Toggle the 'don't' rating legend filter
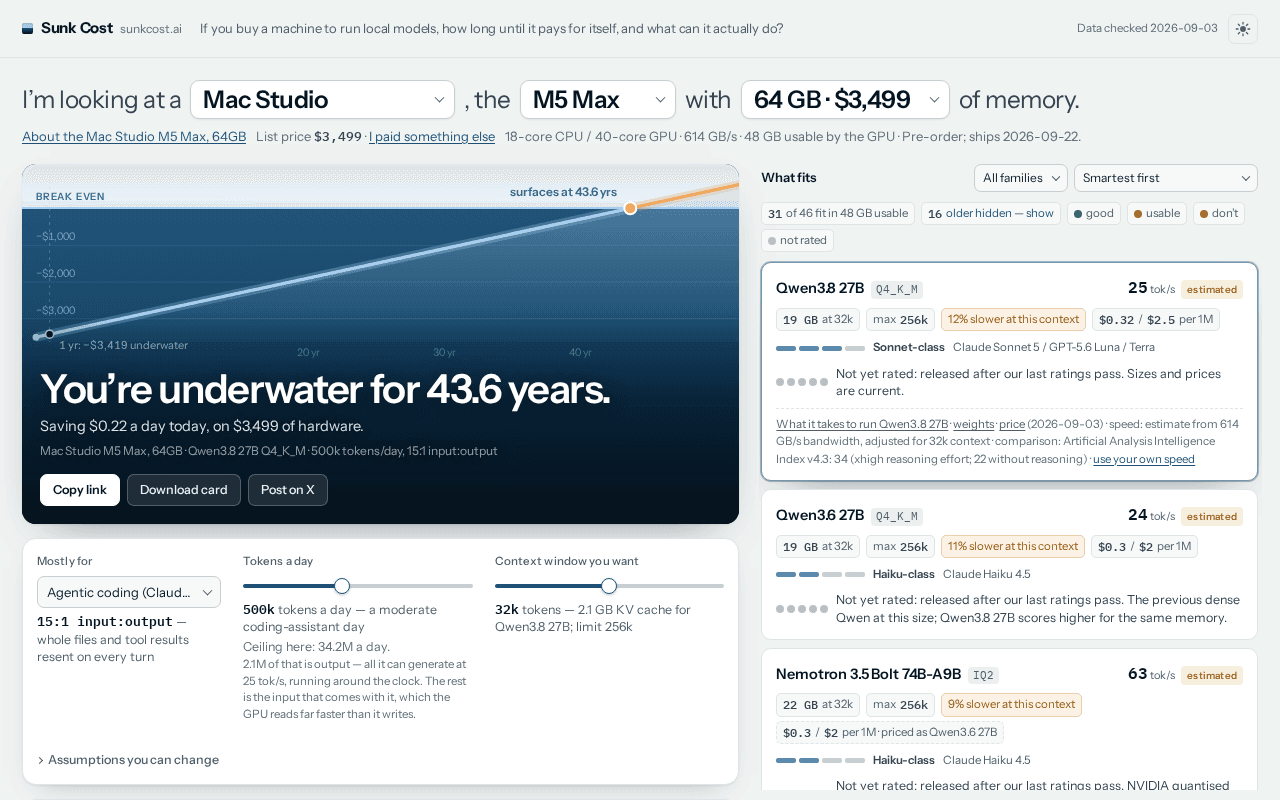 coord(1218,213)
